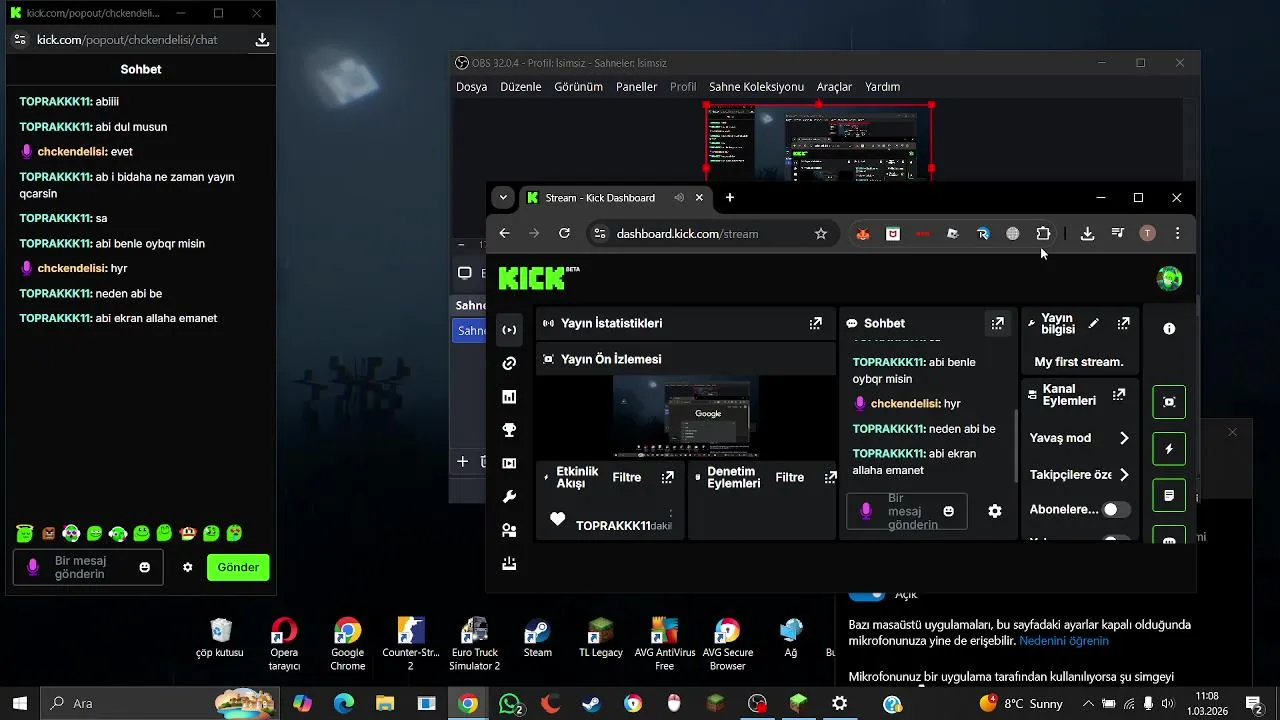Image resolution: width=1280 pixels, height=720 pixels.
Task: Expand Takipçilere özel options
Action: [1124, 475]
